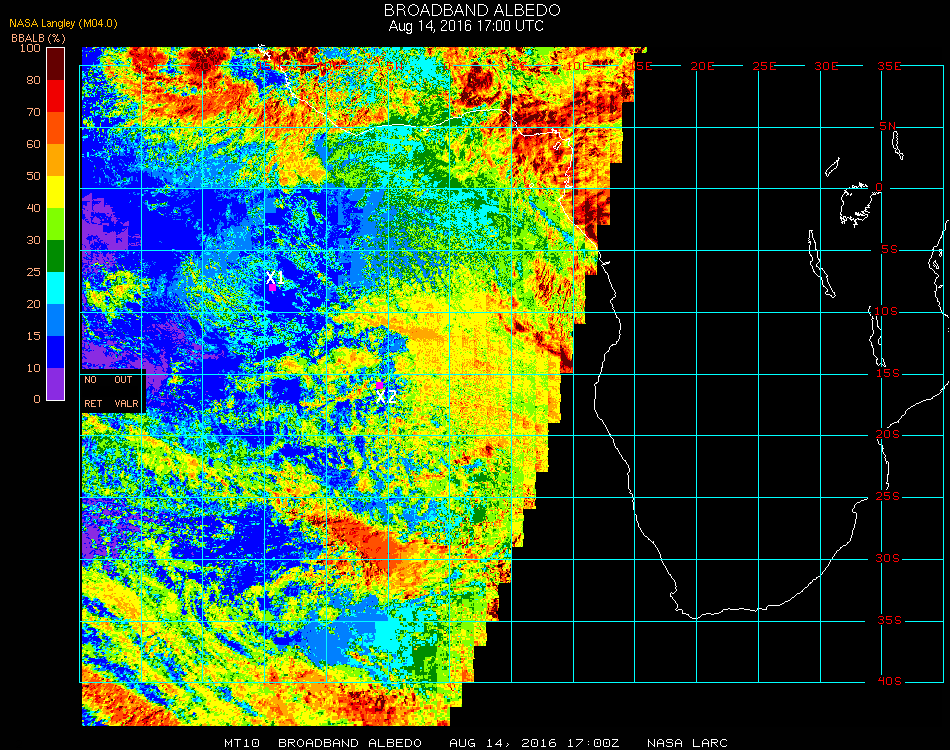This screenshot has height=750, width=950.
Task: Click the 'Aug 14, 2016 17:00 UTC' date text
Action: (466, 26)
